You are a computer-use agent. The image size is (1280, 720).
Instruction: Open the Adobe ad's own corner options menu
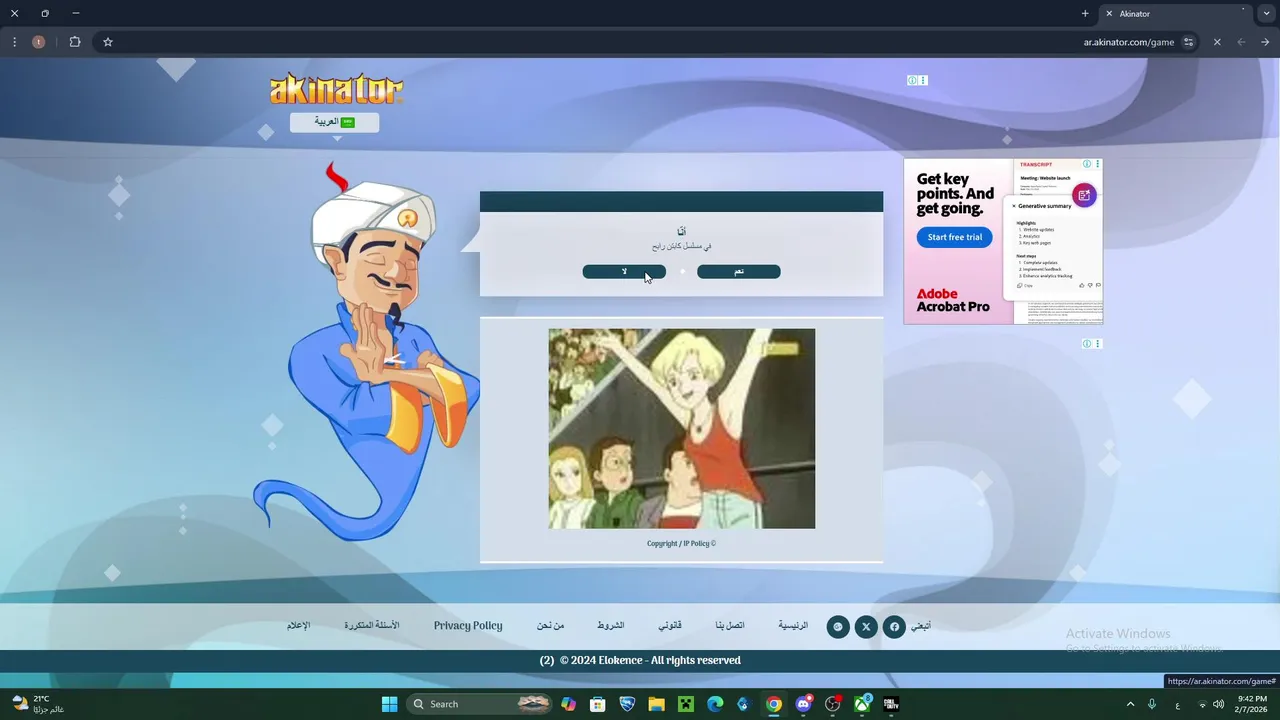pos(1098,164)
